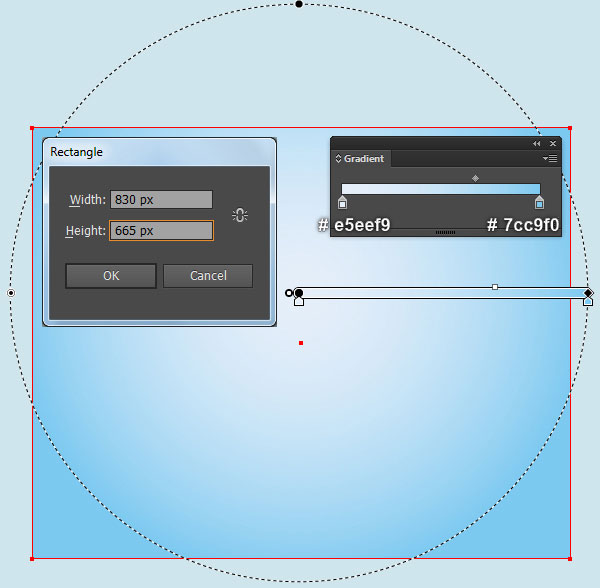Image resolution: width=600 pixels, height=588 pixels.
Task: Click the # 7cc9f0 hex annotation text
Action: 523,225
